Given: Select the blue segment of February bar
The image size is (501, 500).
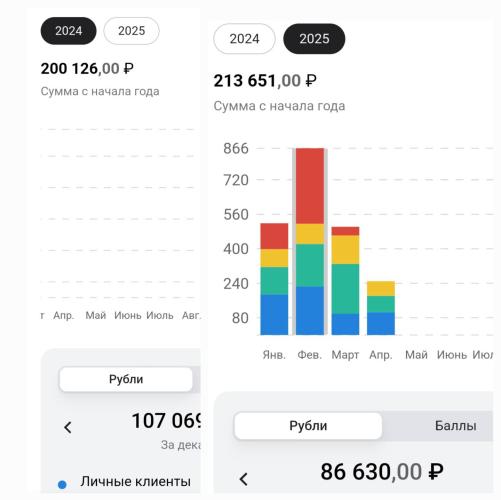Looking at the screenshot, I should click(310, 311).
